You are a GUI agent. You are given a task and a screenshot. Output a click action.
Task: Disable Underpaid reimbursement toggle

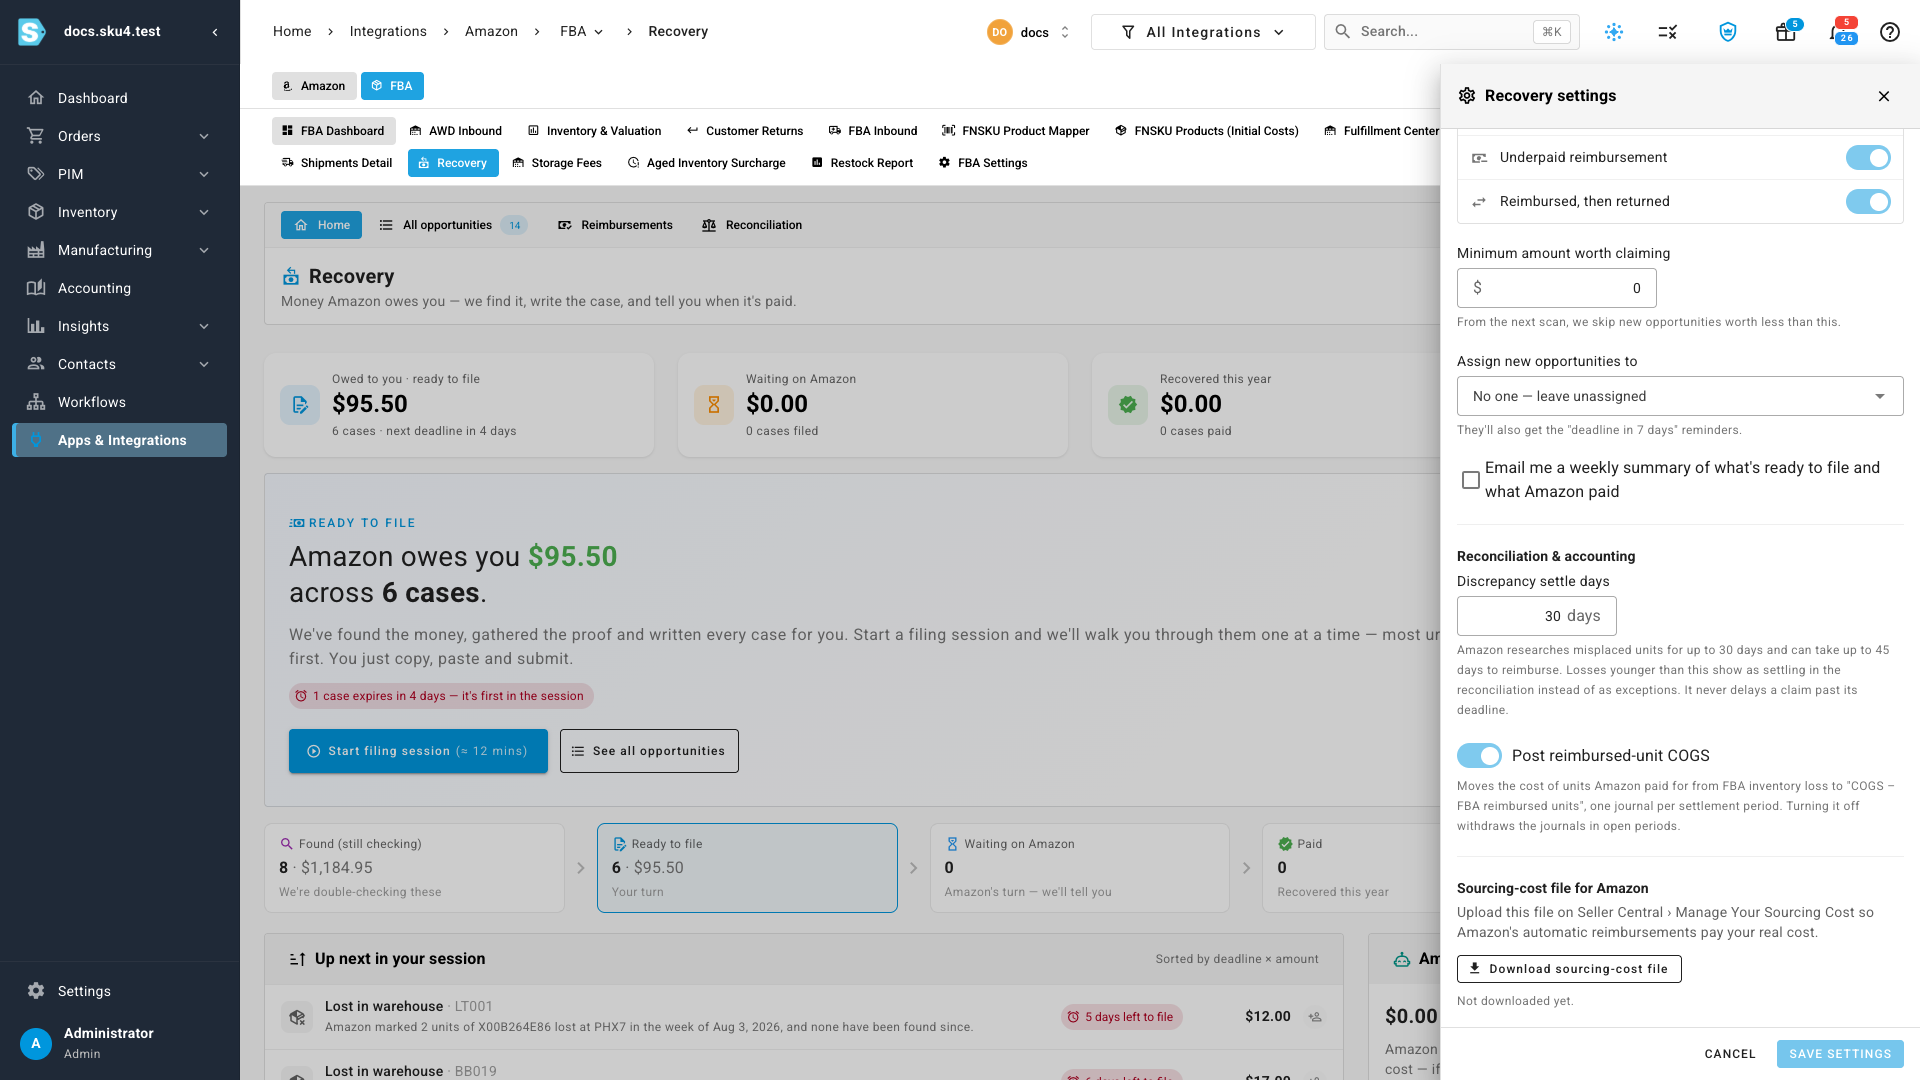1867,158
